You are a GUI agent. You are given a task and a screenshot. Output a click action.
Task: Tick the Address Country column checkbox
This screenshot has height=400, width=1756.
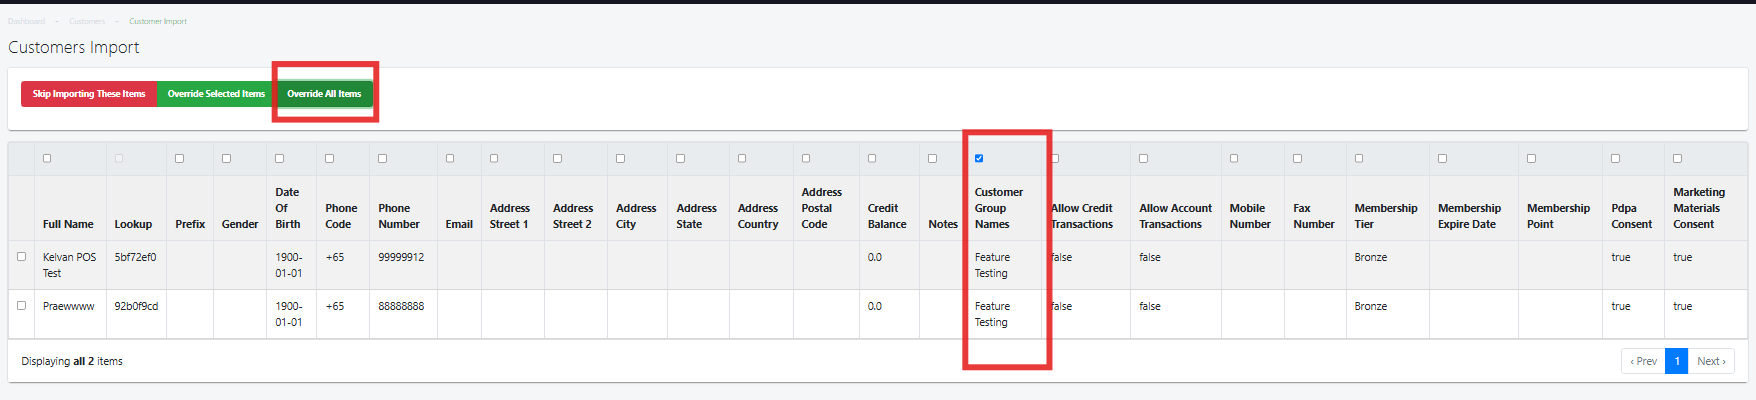(x=742, y=158)
